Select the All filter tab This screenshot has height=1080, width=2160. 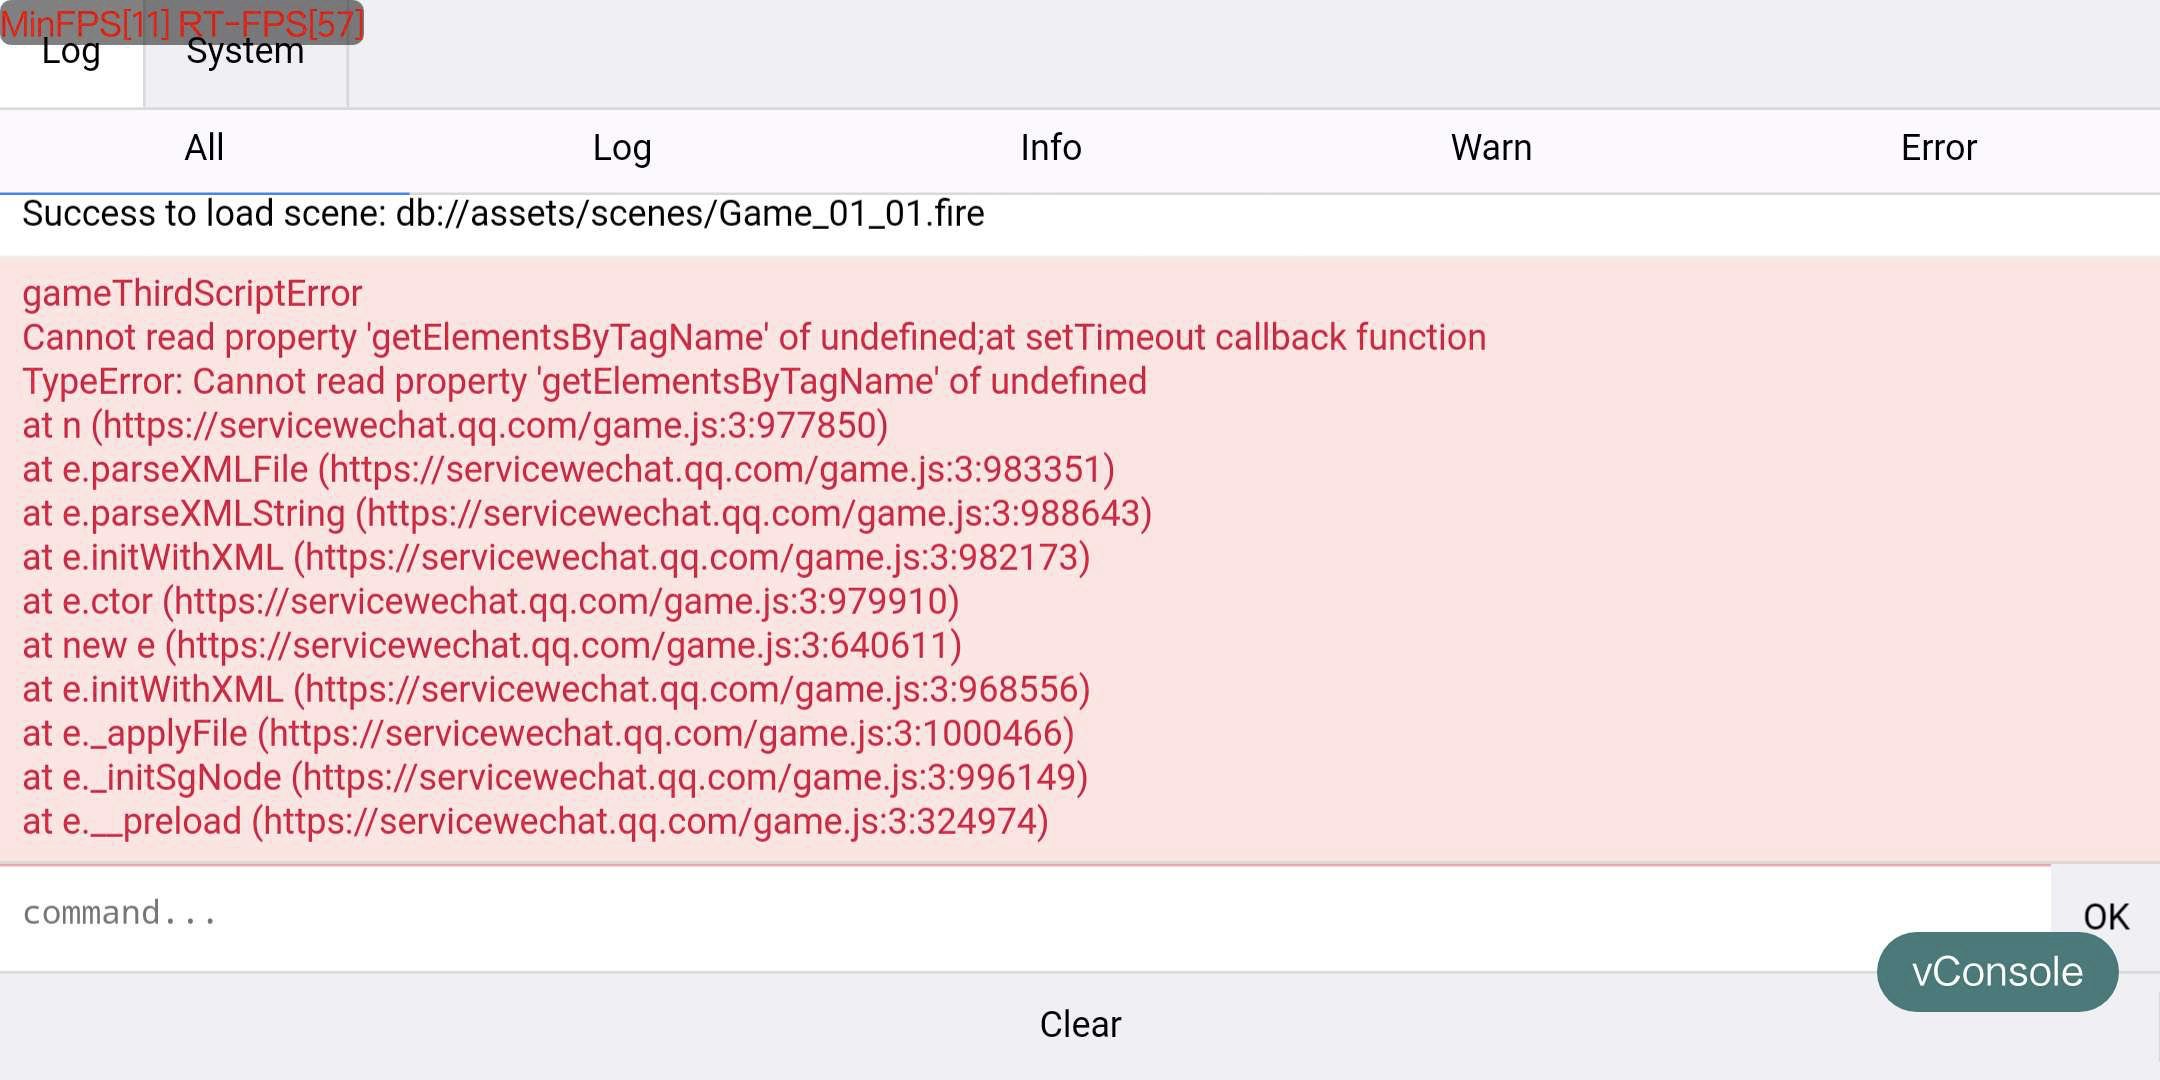coord(204,148)
